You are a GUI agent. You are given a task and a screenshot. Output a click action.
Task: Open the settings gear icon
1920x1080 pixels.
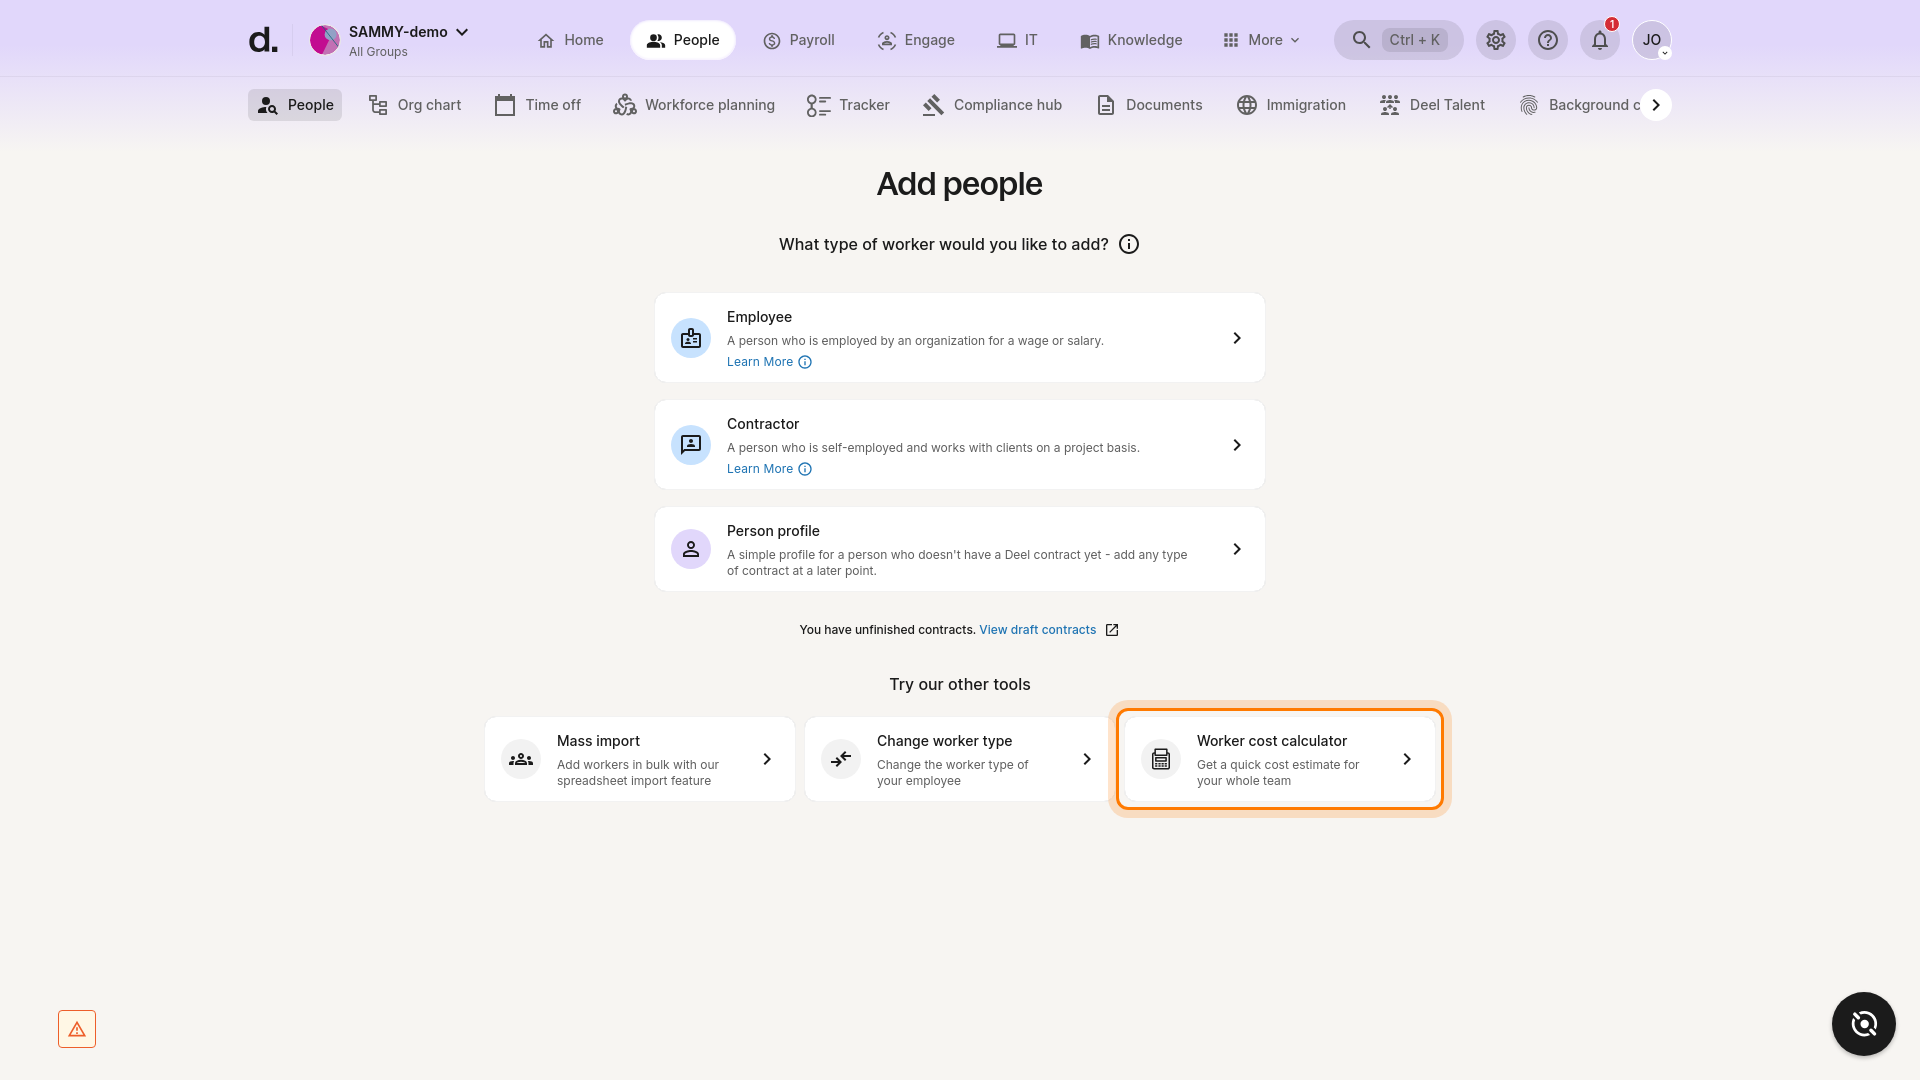[x=1496, y=40]
